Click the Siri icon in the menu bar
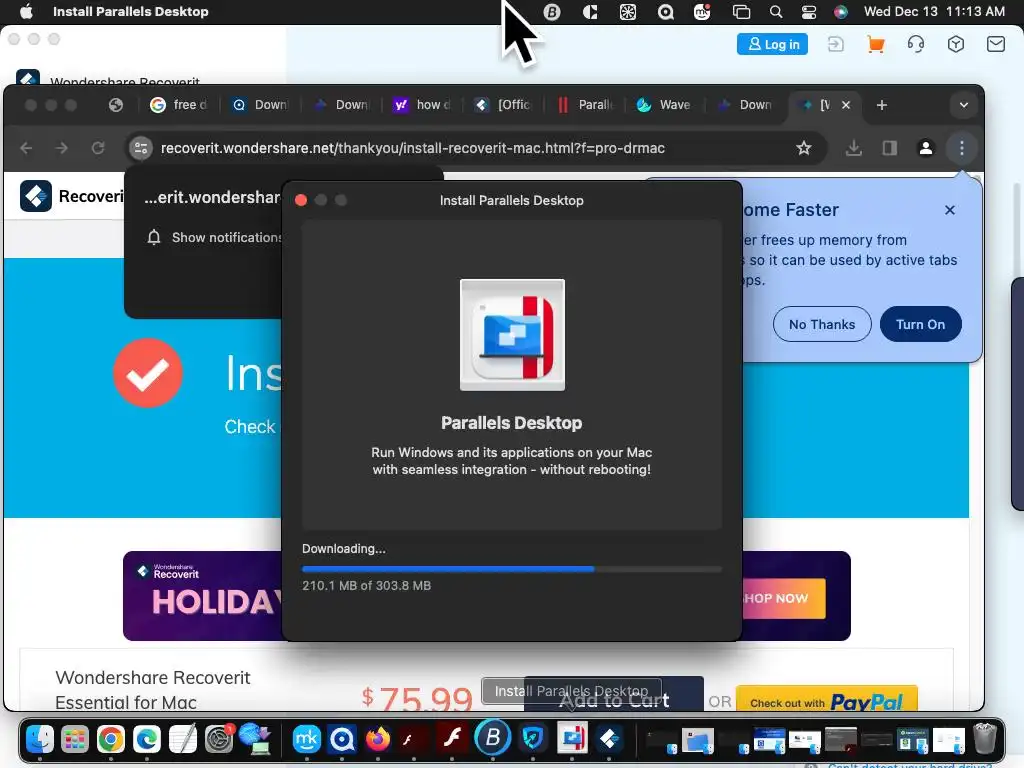The image size is (1024, 768). (x=840, y=12)
